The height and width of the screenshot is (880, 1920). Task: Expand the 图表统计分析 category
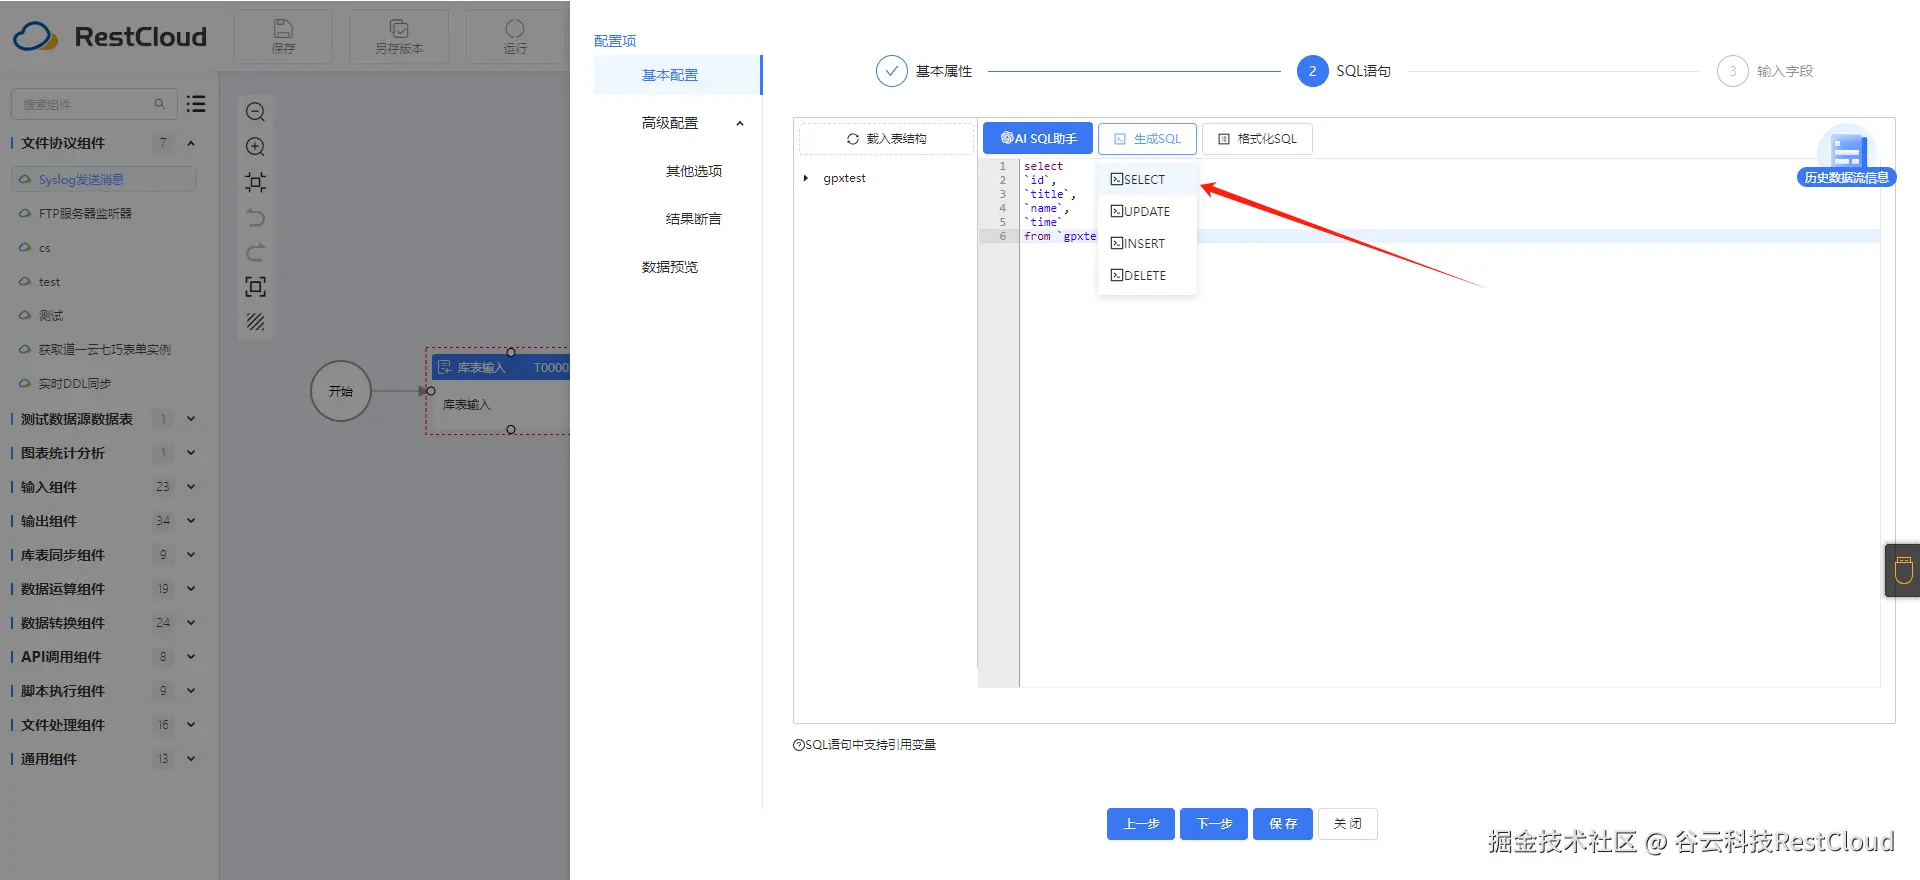click(191, 453)
